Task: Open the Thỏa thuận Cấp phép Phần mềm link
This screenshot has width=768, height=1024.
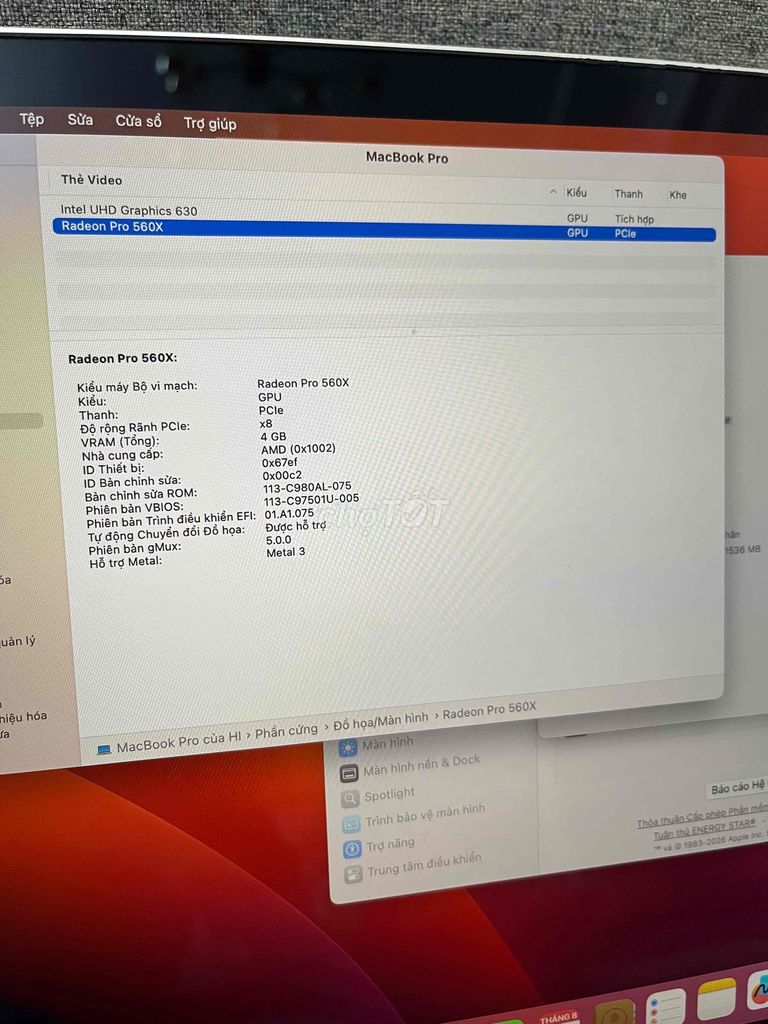Action: [703, 816]
